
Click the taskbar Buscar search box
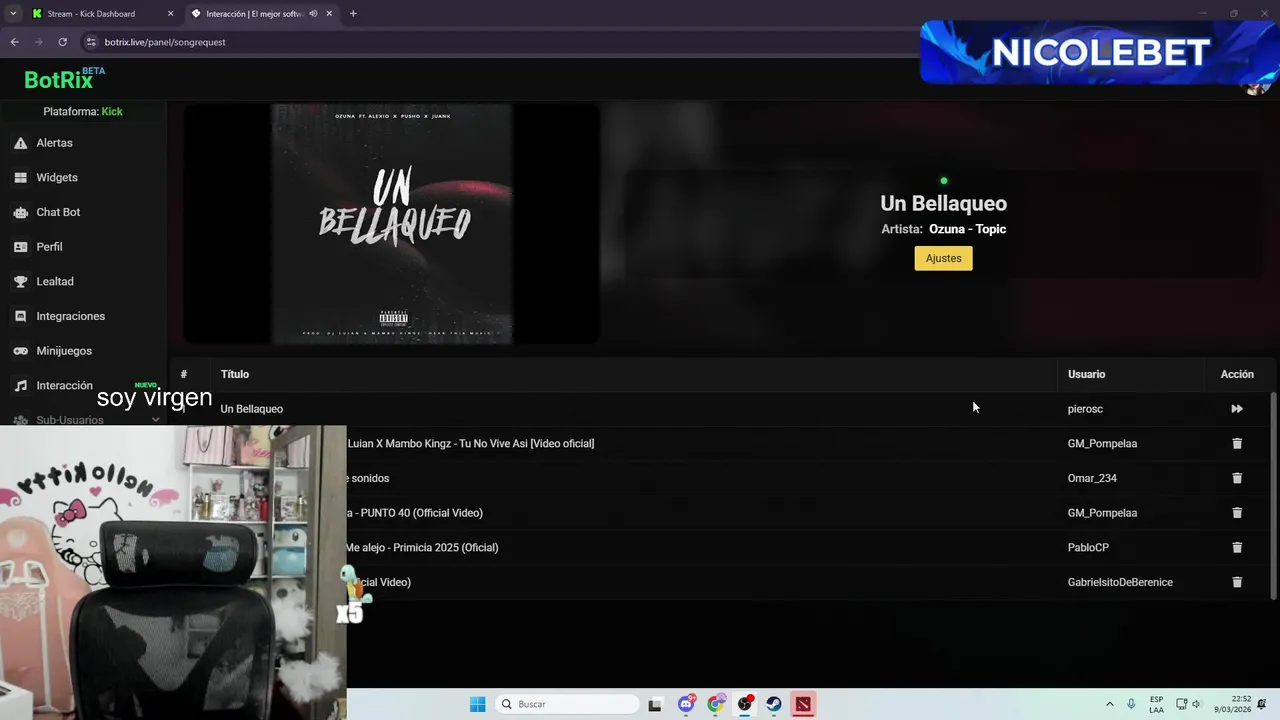[x=567, y=704]
